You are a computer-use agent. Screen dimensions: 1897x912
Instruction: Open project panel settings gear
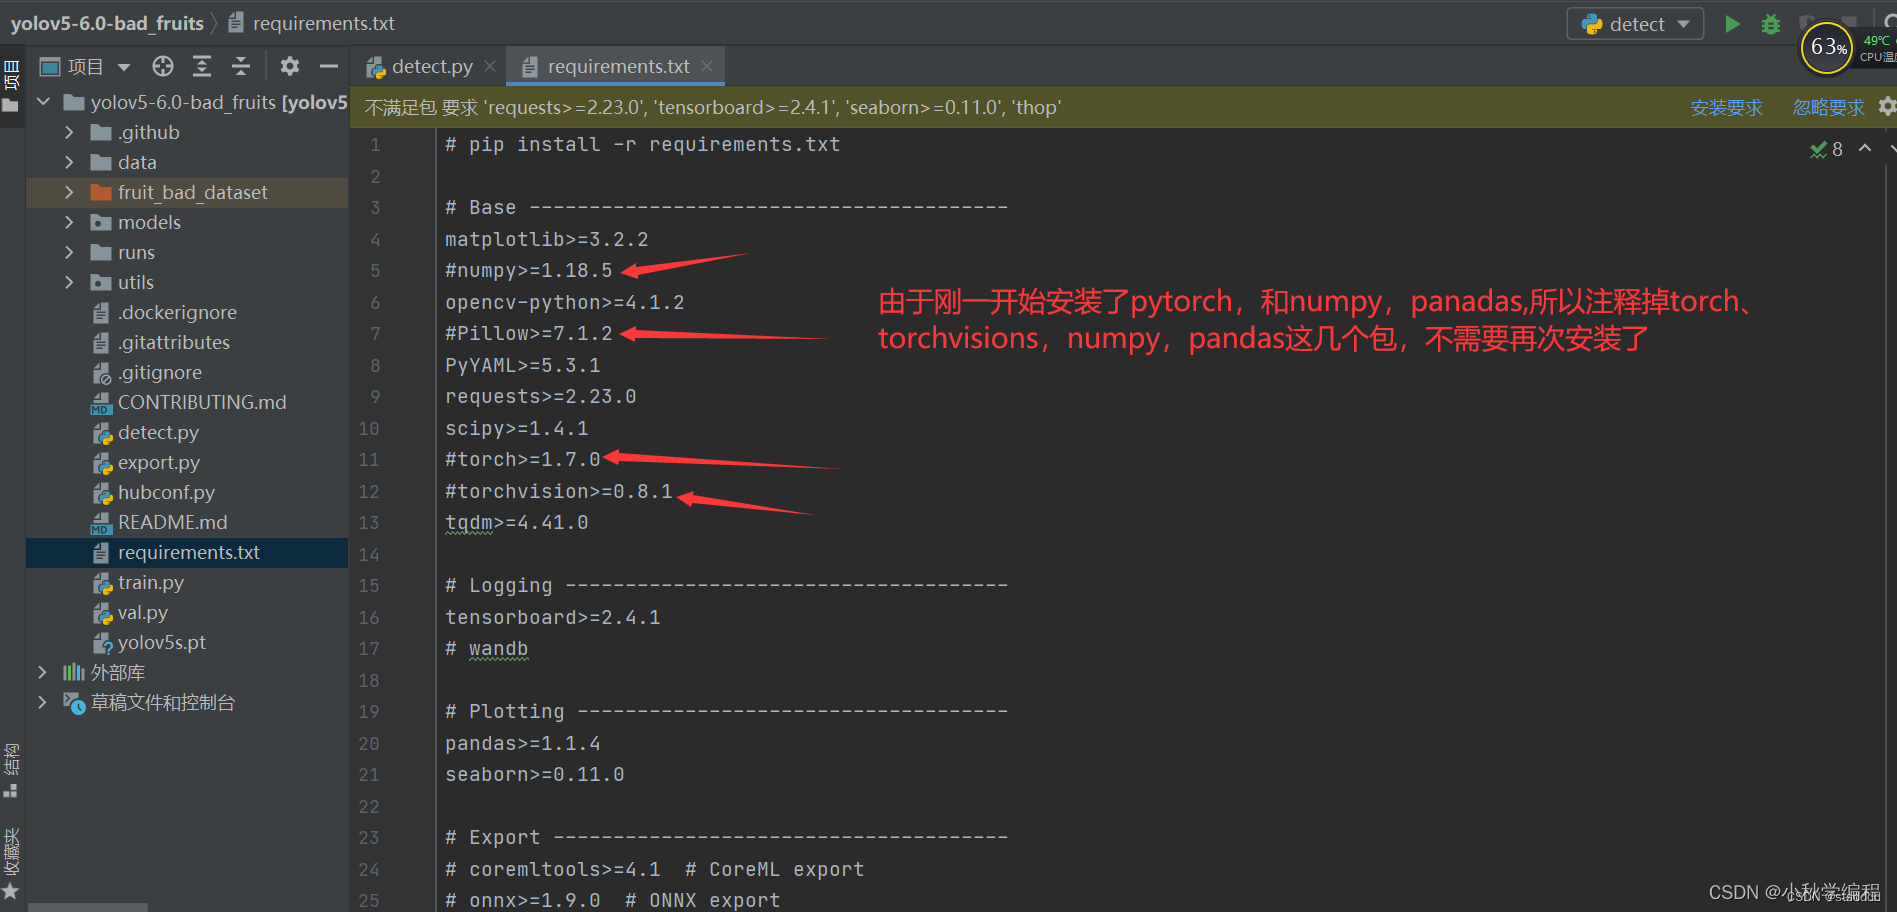(x=290, y=66)
